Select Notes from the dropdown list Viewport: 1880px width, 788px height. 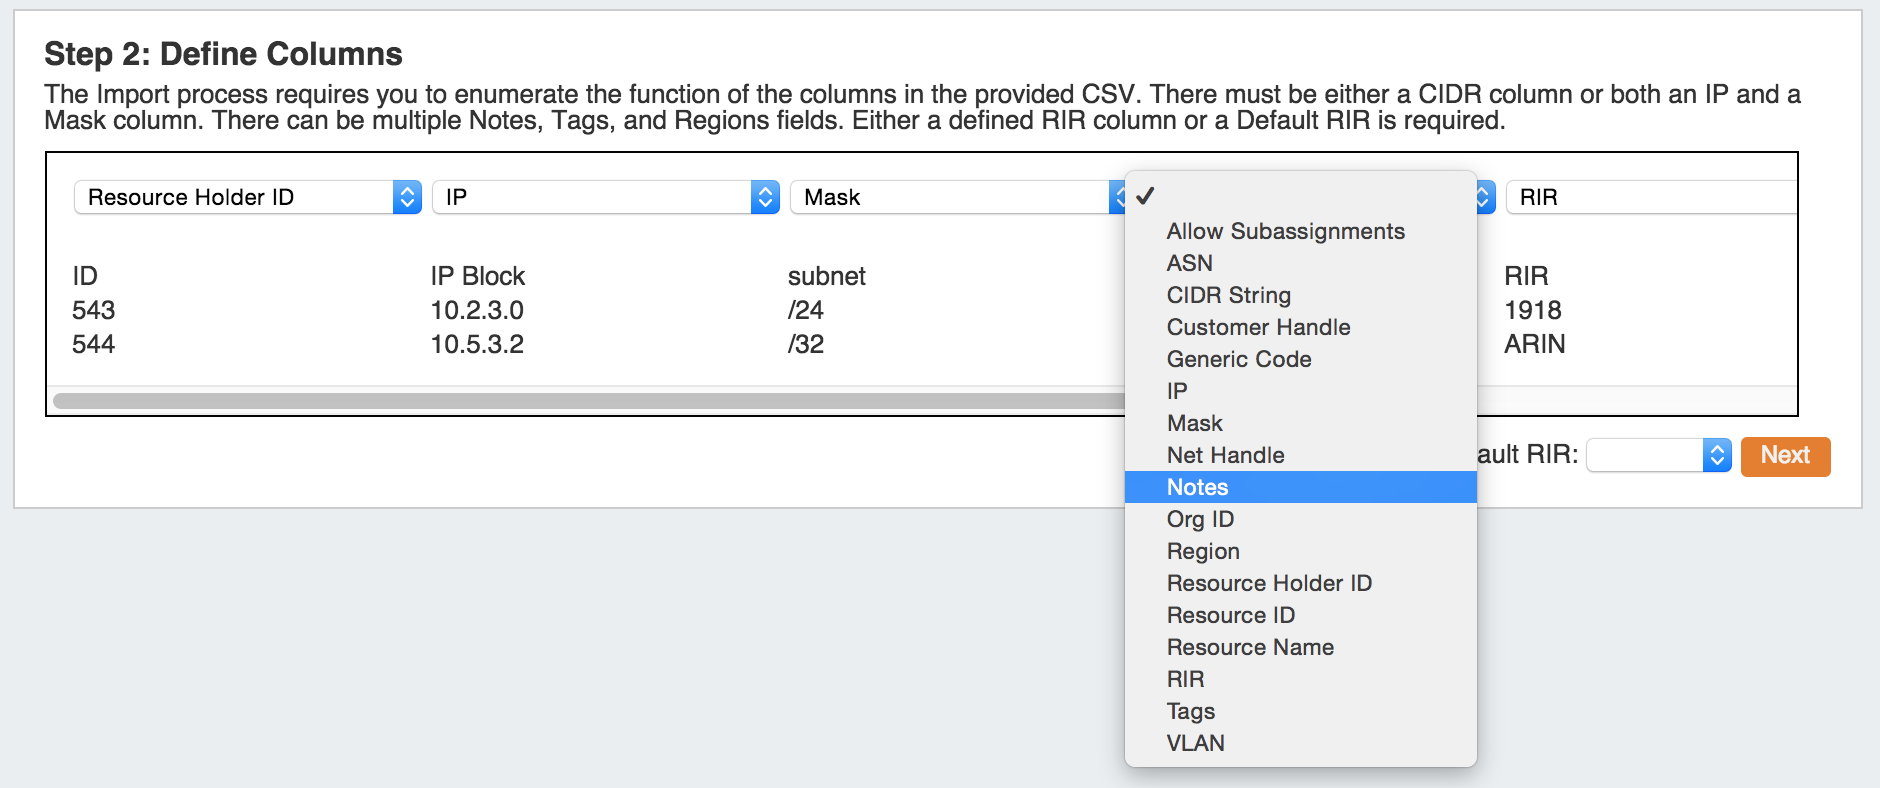(1197, 487)
